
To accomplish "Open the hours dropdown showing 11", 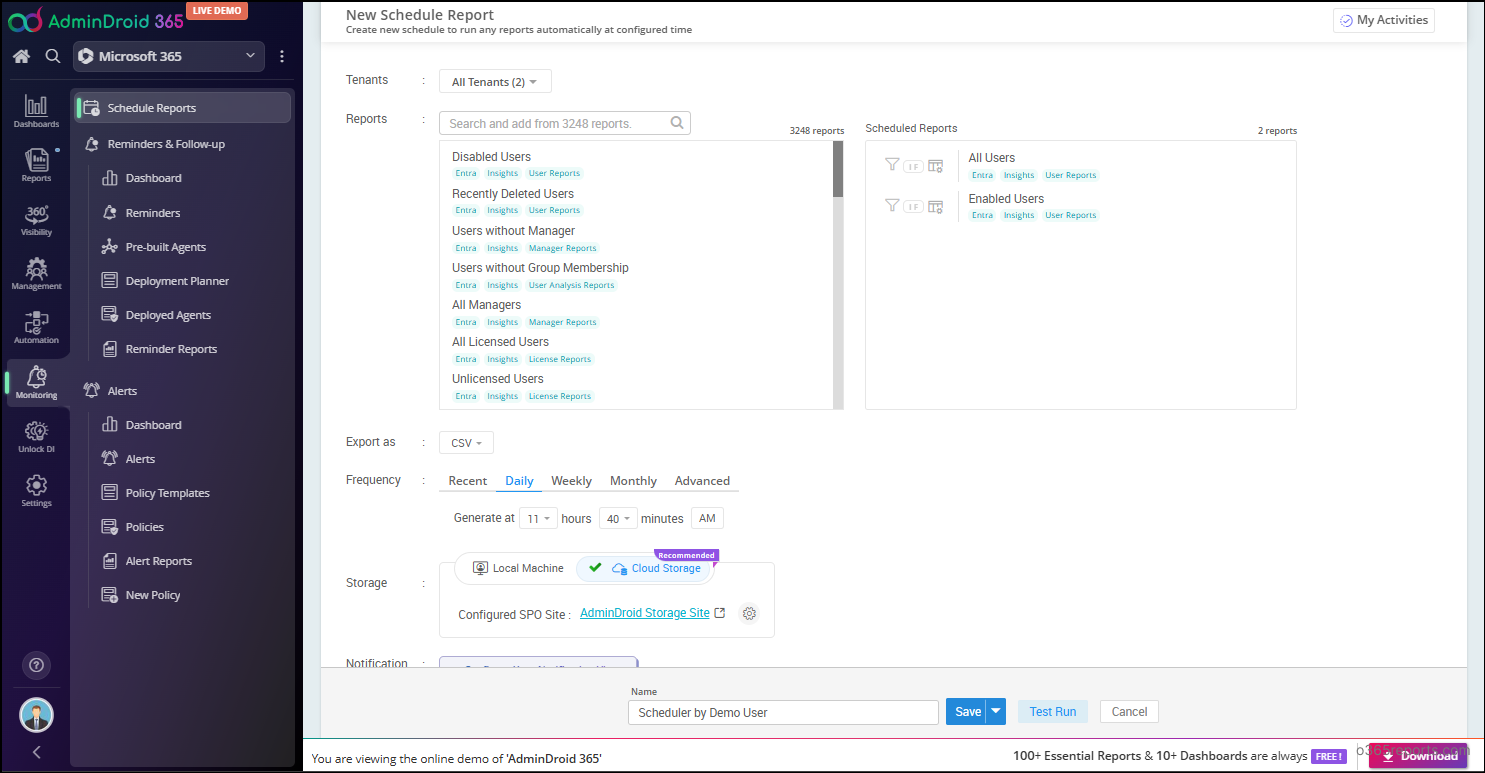I will [x=538, y=518].
